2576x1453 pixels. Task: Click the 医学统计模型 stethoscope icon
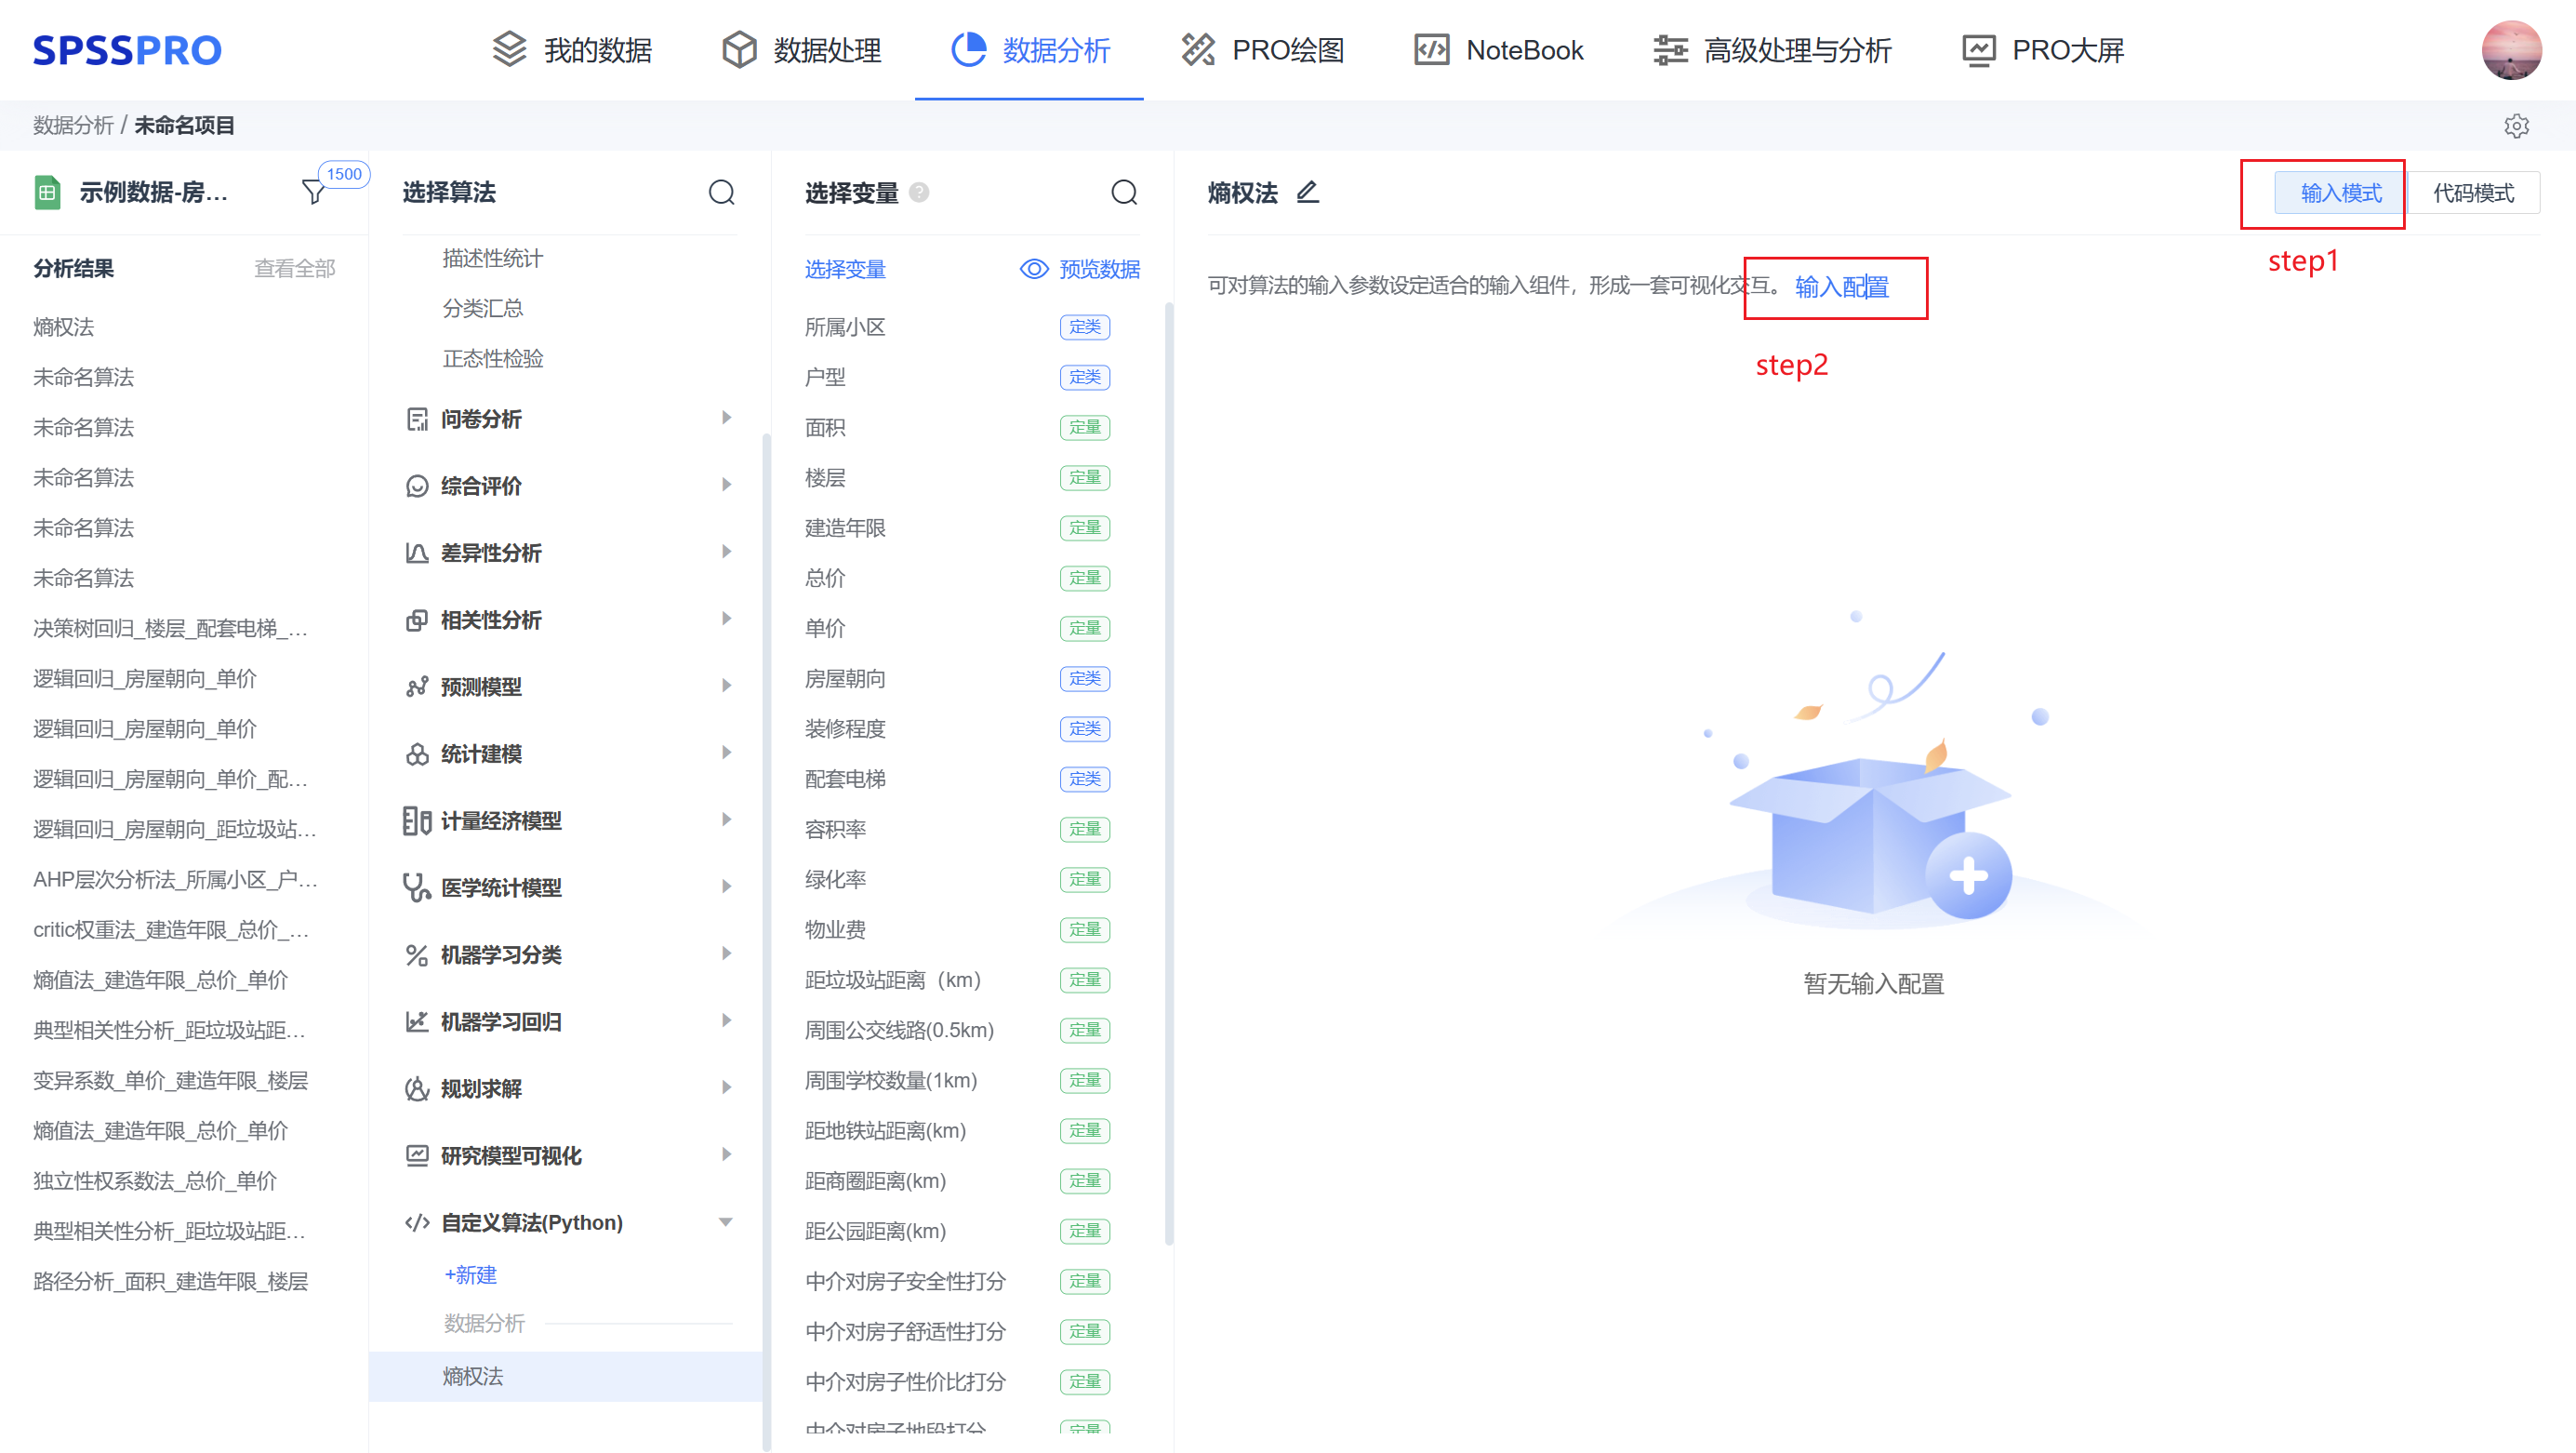(x=417, y=888)
